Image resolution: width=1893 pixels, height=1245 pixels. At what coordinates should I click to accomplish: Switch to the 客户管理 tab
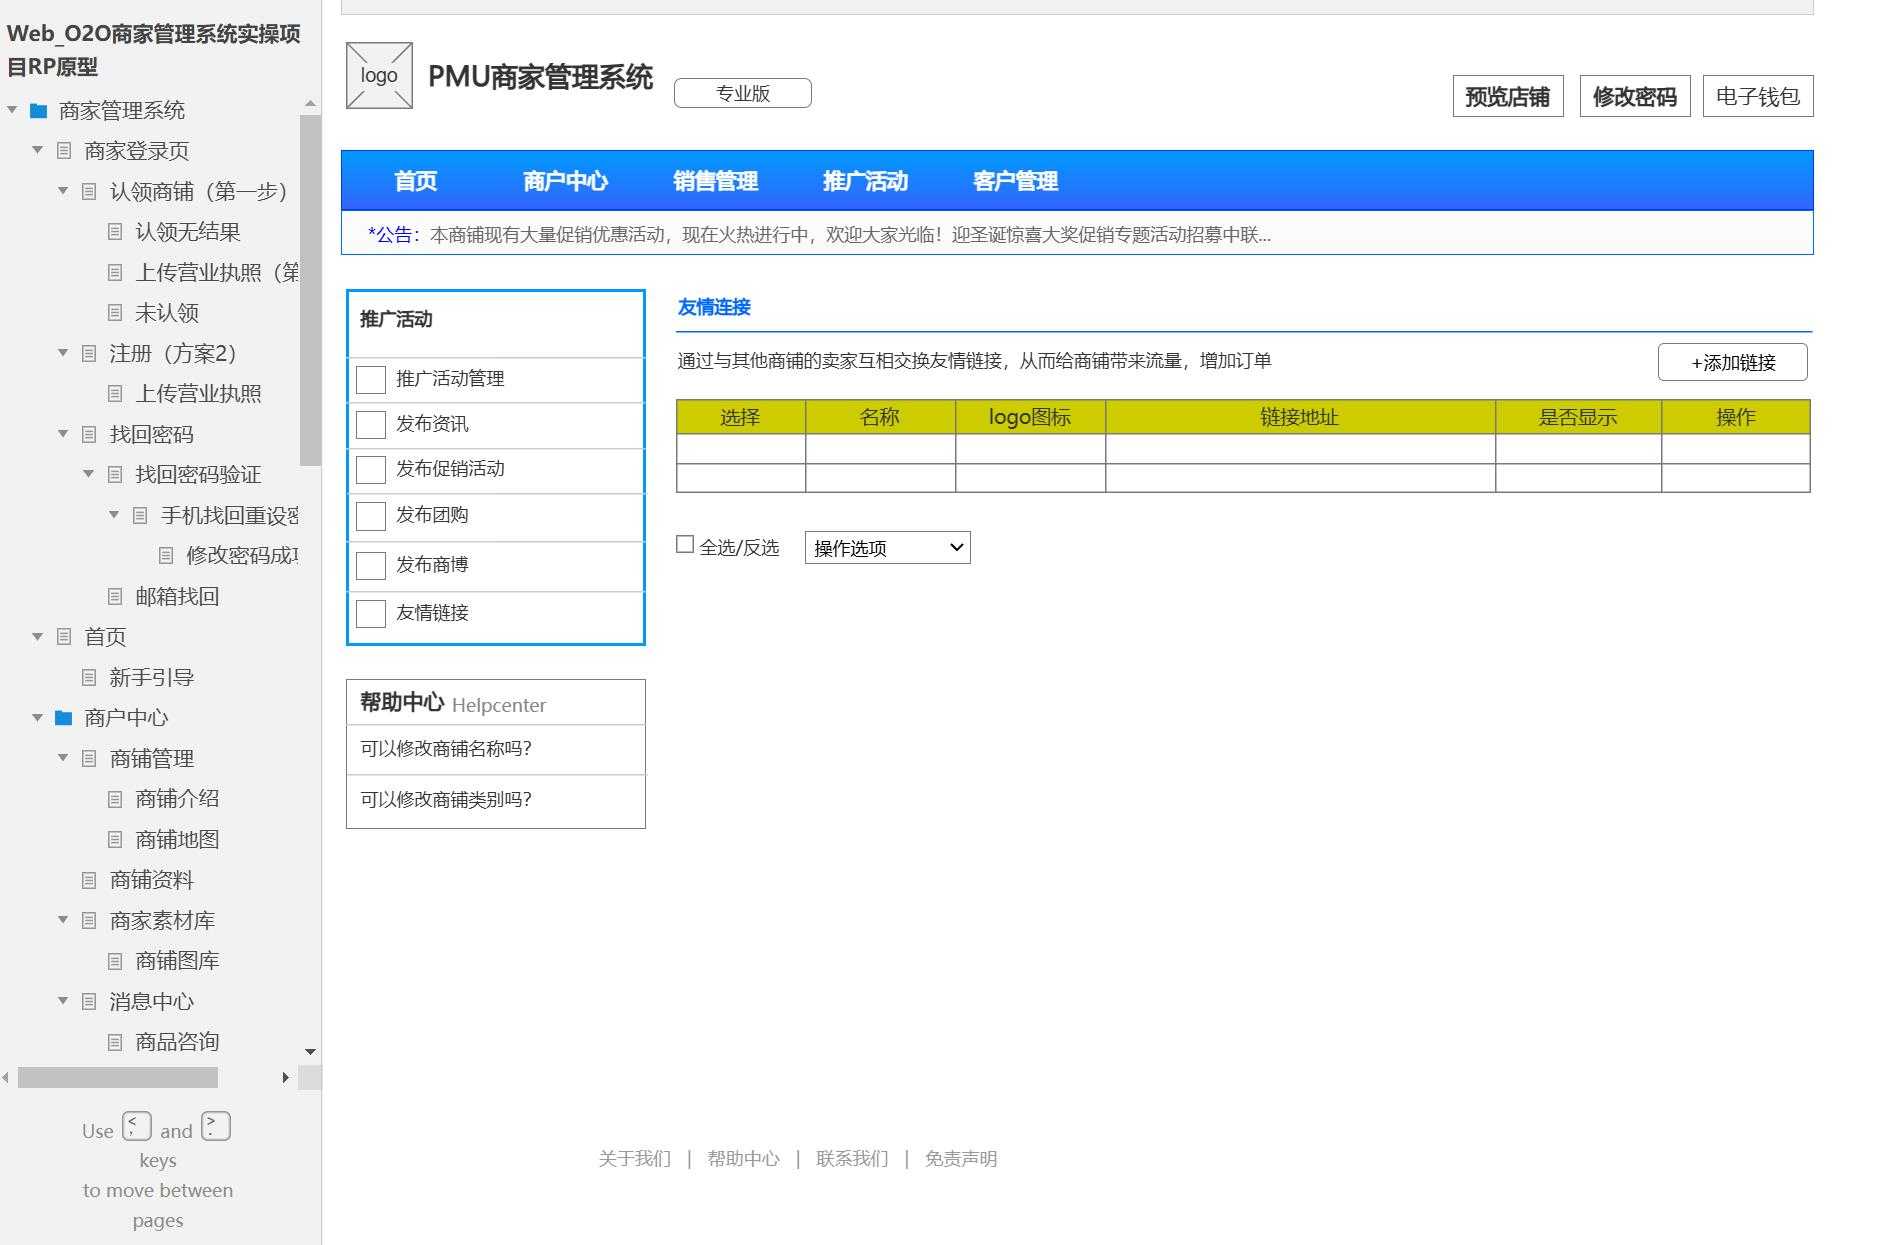[1015, 181]
